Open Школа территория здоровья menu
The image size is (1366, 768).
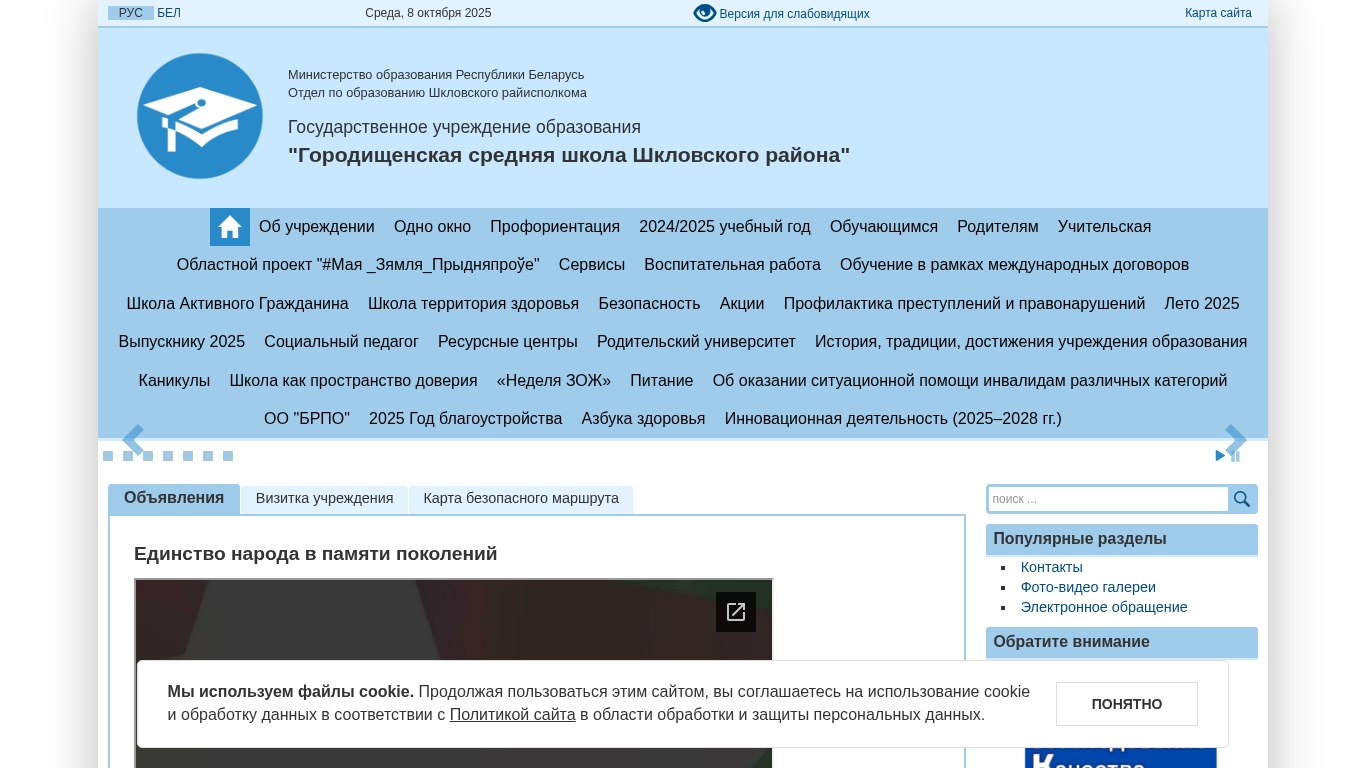474,304
